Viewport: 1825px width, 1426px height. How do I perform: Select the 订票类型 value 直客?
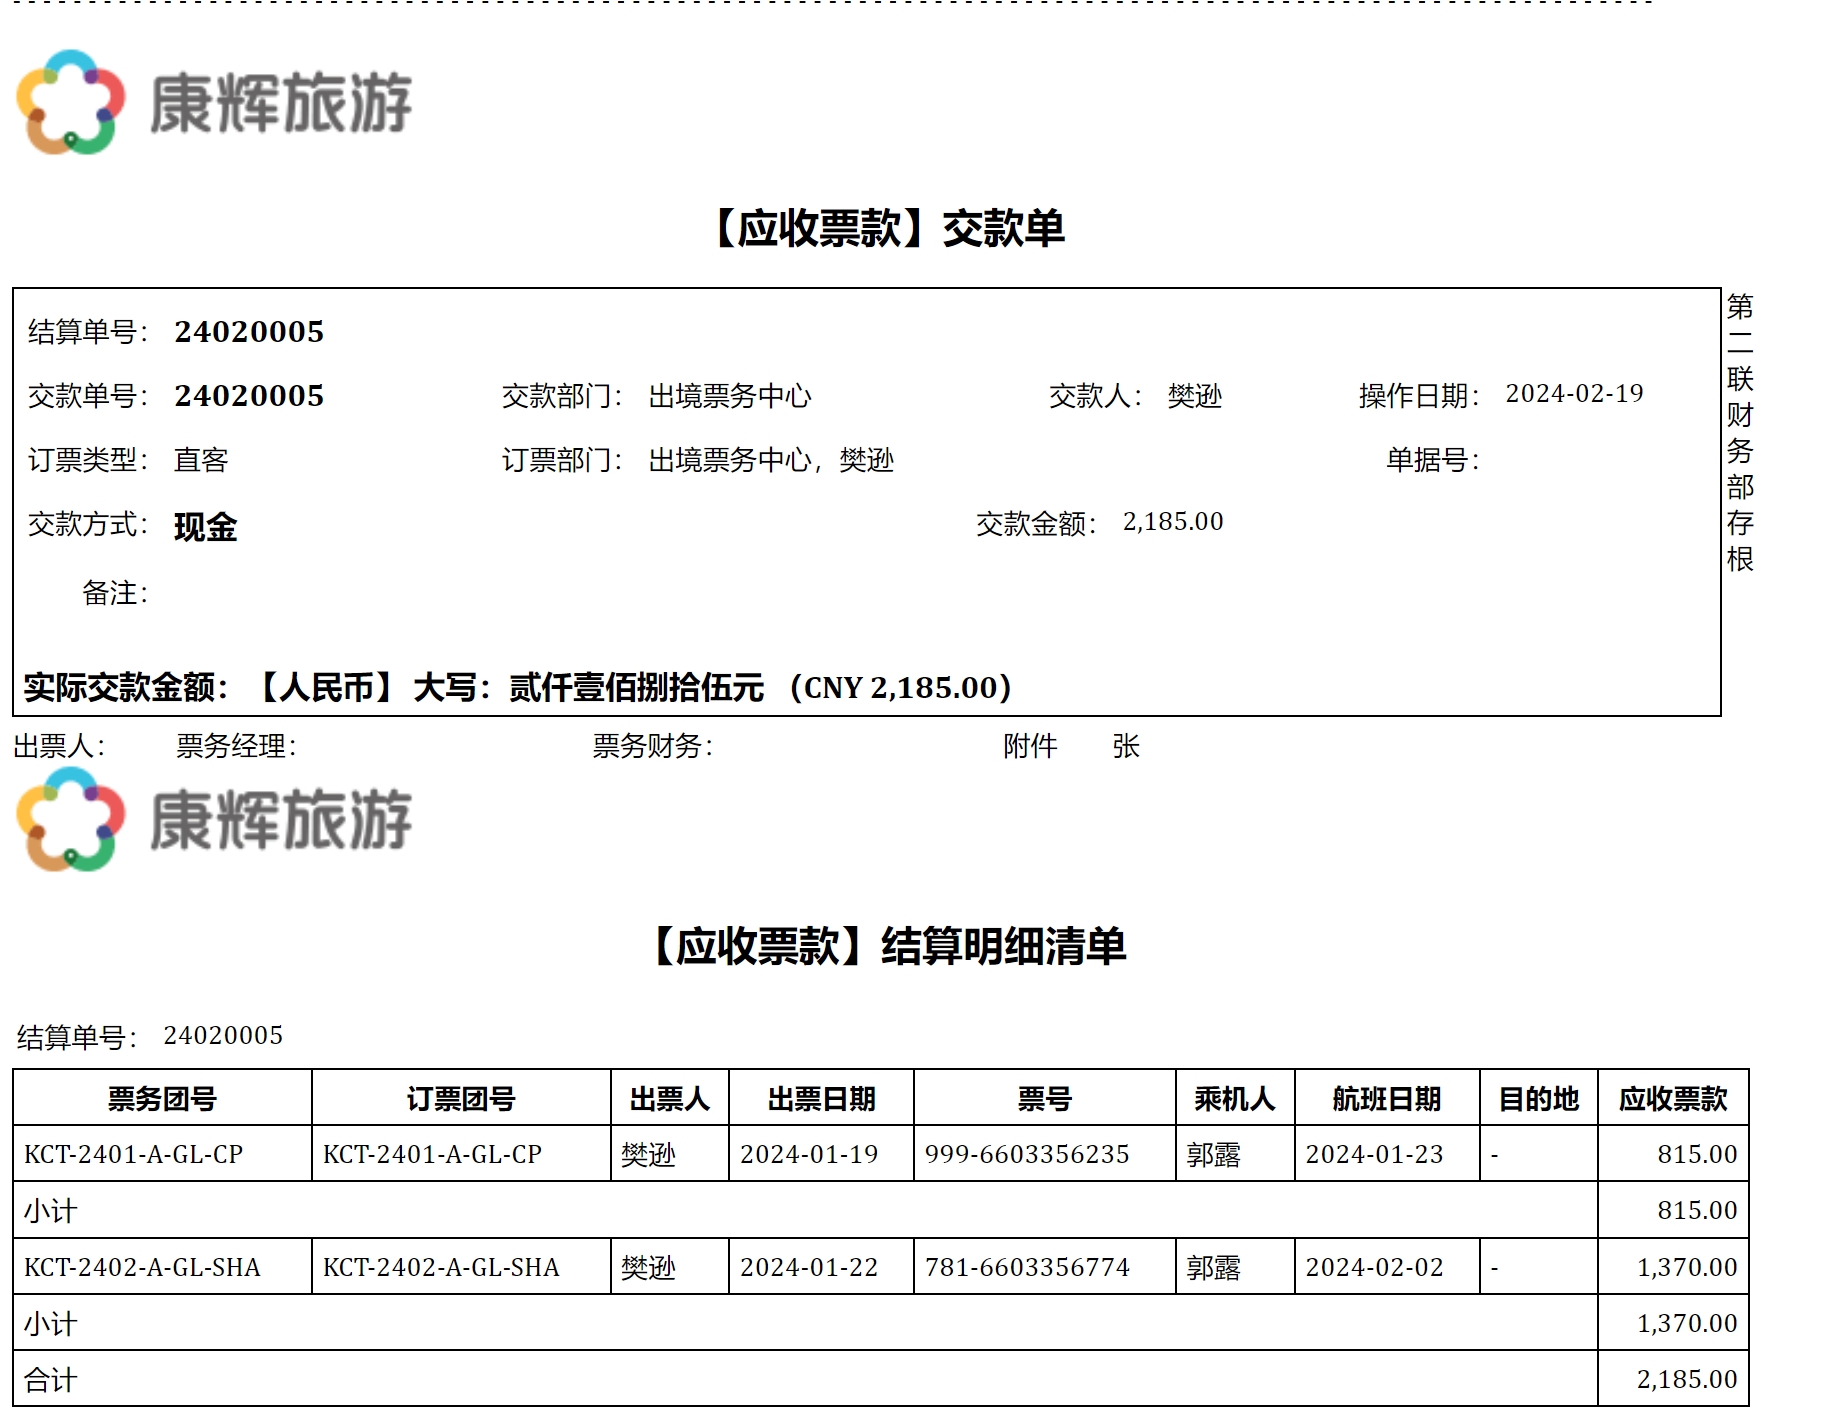[x=201, y=460]
